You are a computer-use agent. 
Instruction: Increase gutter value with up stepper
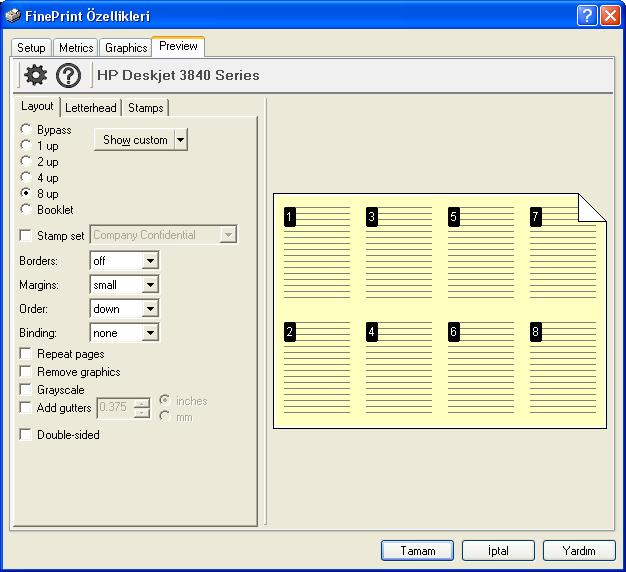pos(142,403)
